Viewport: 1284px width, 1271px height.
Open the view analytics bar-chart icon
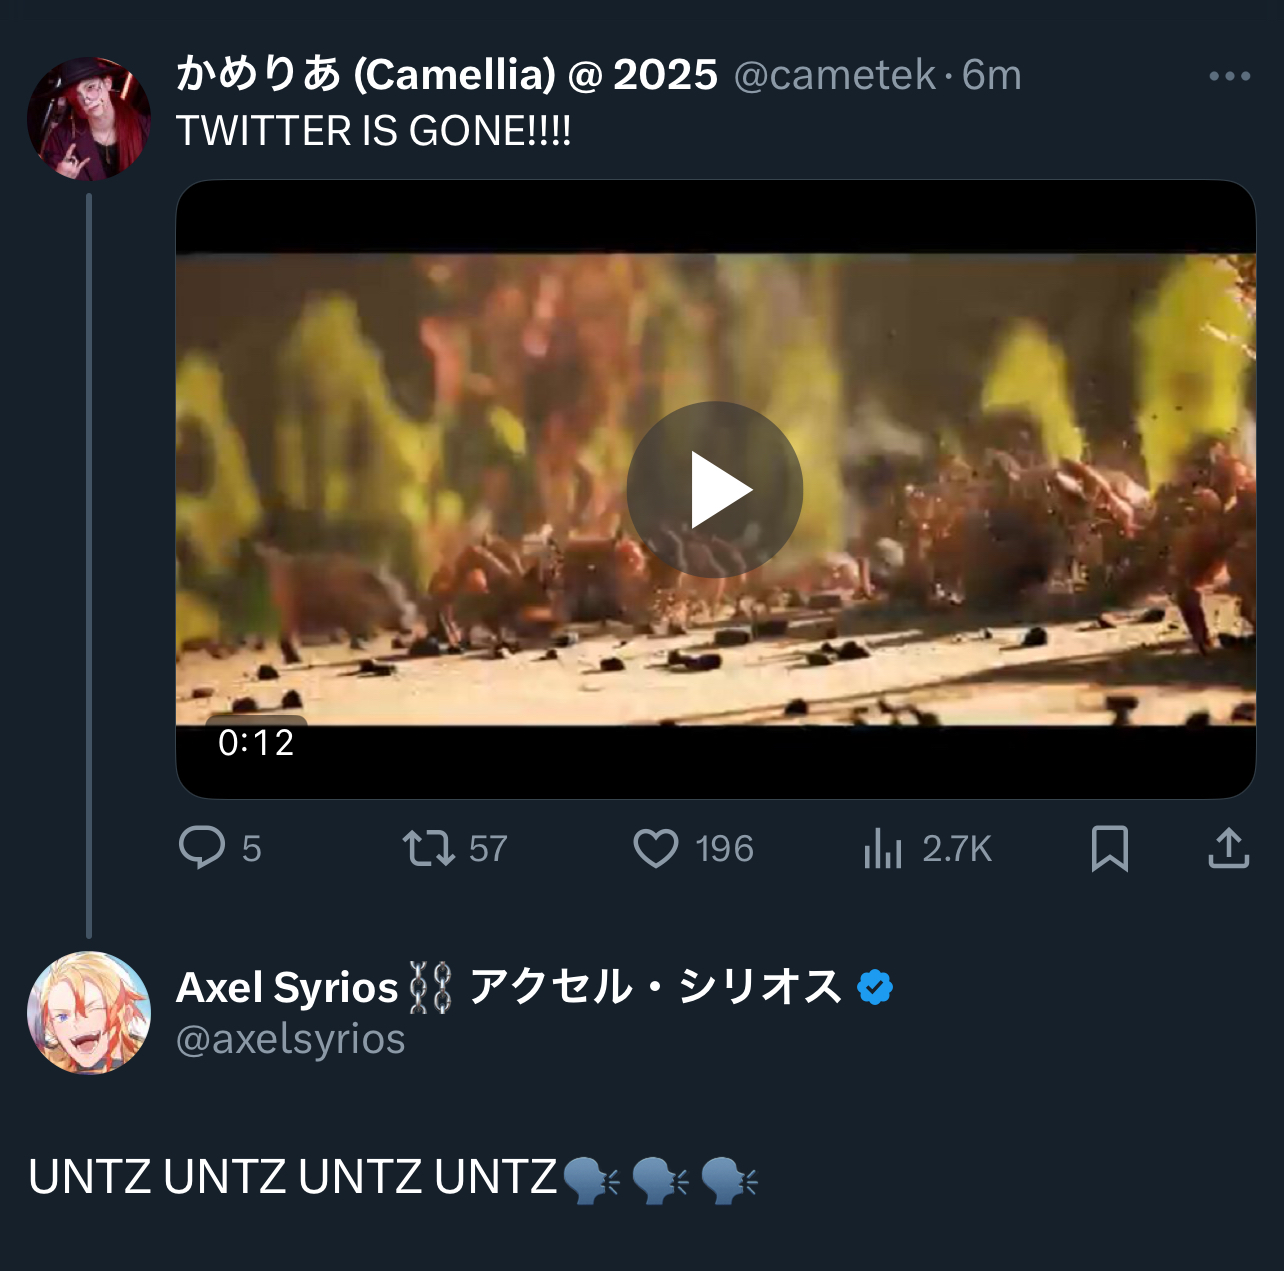[x=883, y=849]
